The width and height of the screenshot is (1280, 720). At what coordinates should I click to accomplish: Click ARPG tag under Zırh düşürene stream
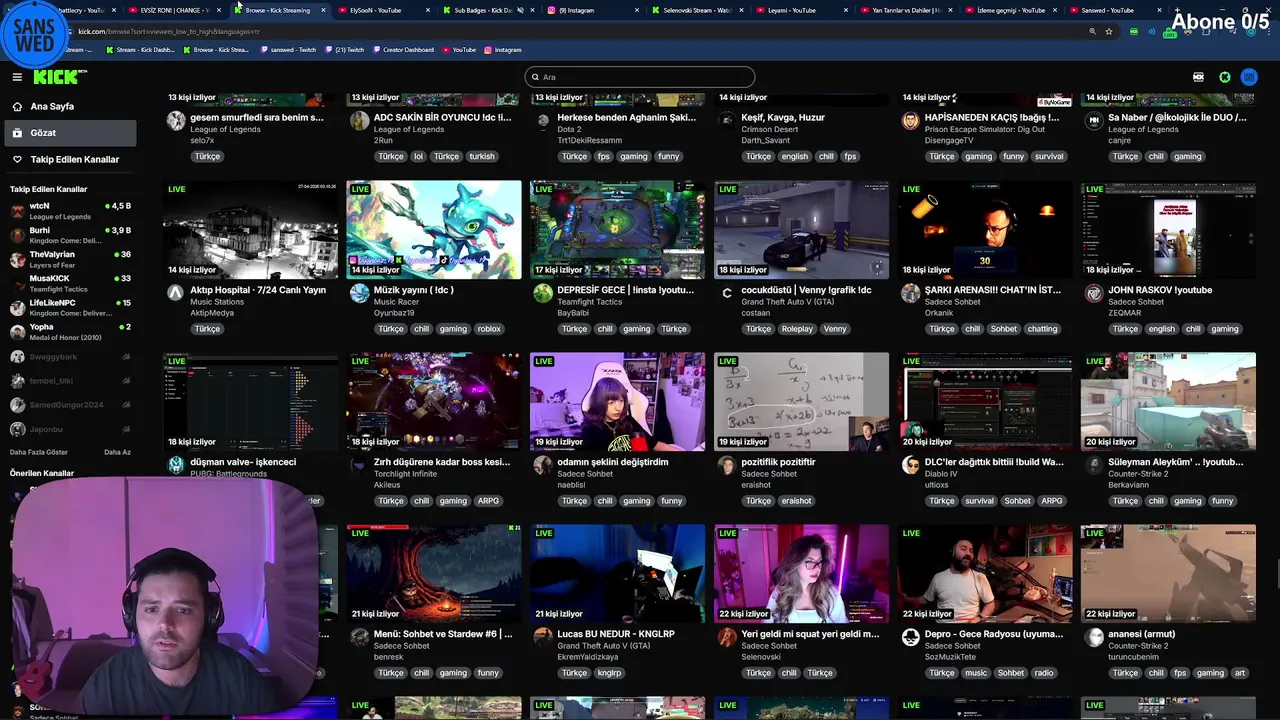(488, 501)
